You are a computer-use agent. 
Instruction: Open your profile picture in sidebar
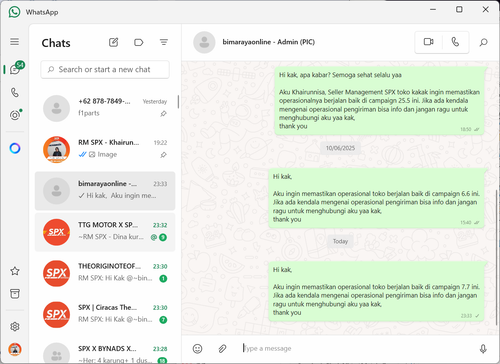[15, 349]
